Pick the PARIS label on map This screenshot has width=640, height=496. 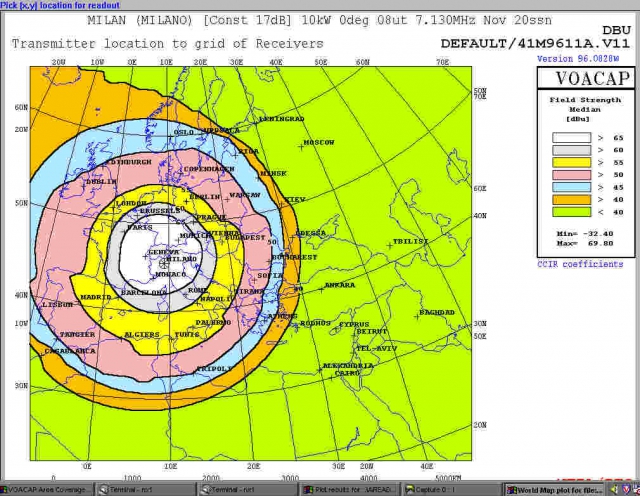[140, 227]
